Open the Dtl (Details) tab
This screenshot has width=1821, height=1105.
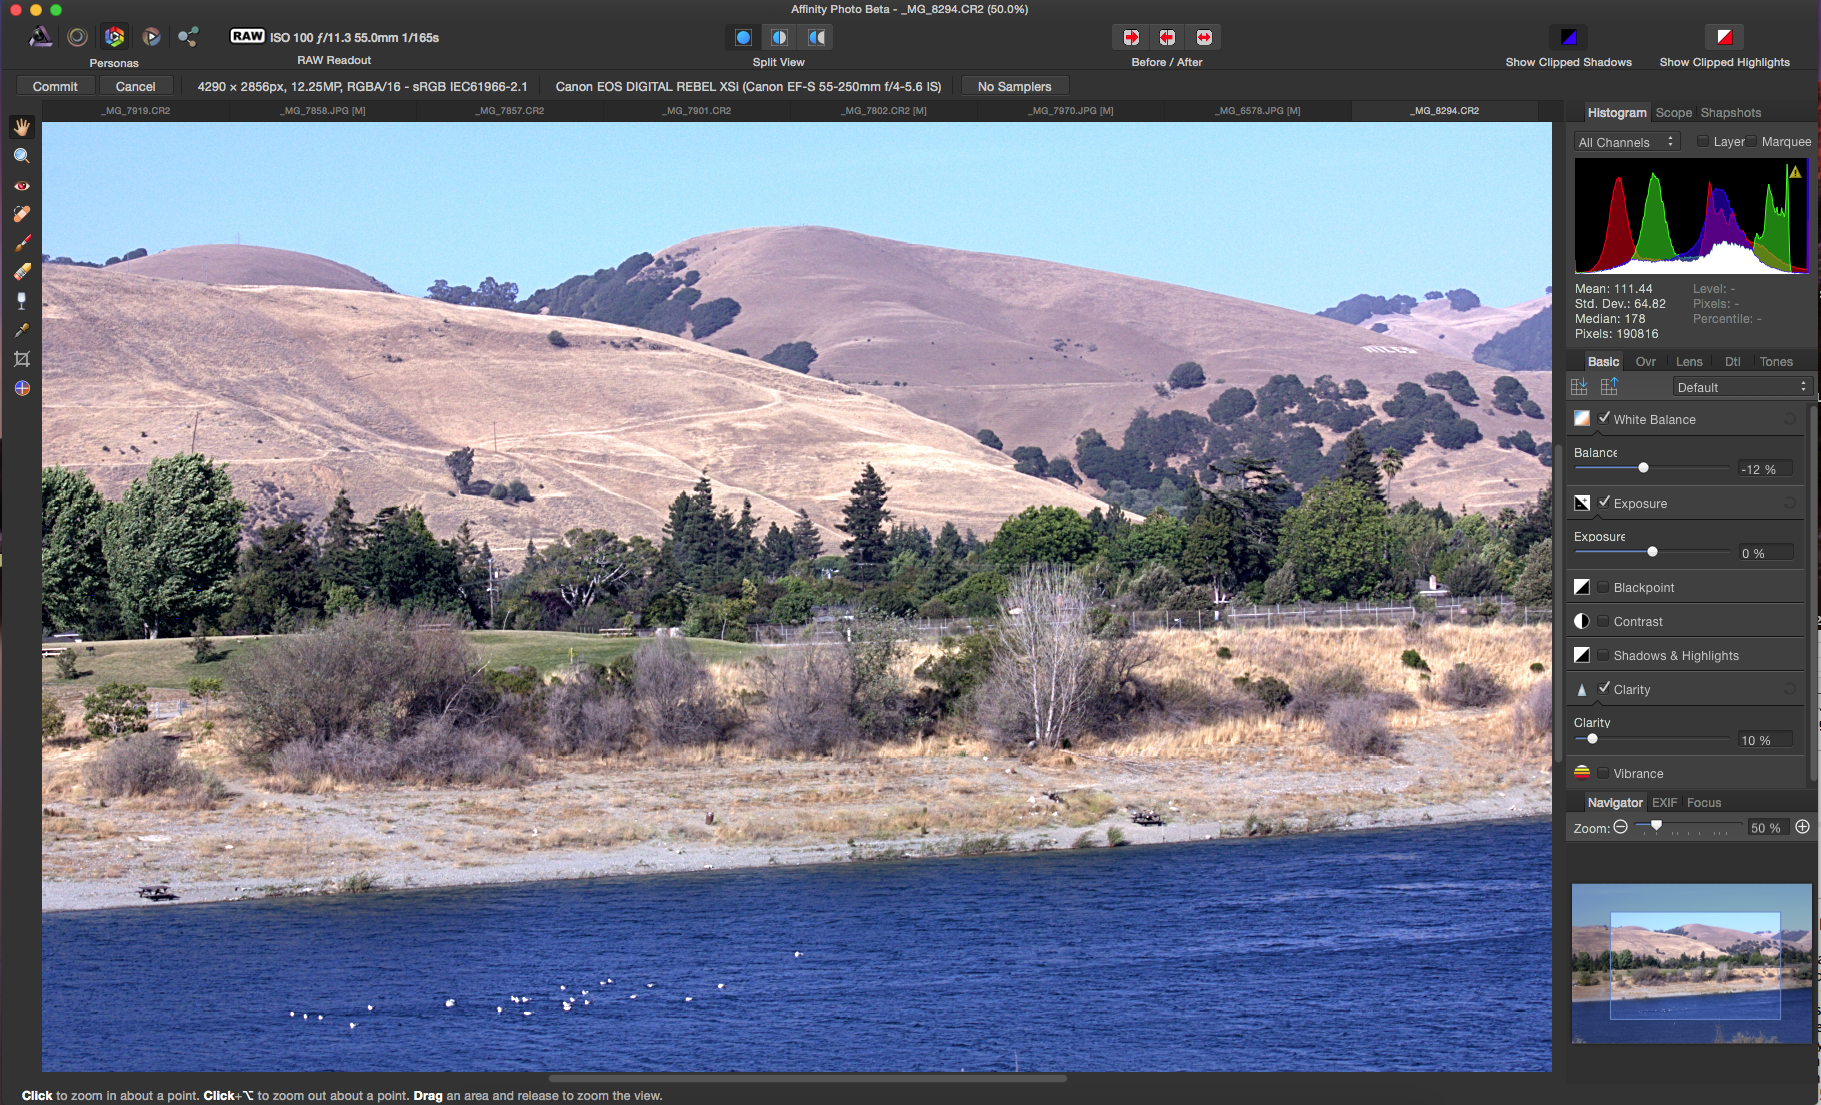point(1732,362)
